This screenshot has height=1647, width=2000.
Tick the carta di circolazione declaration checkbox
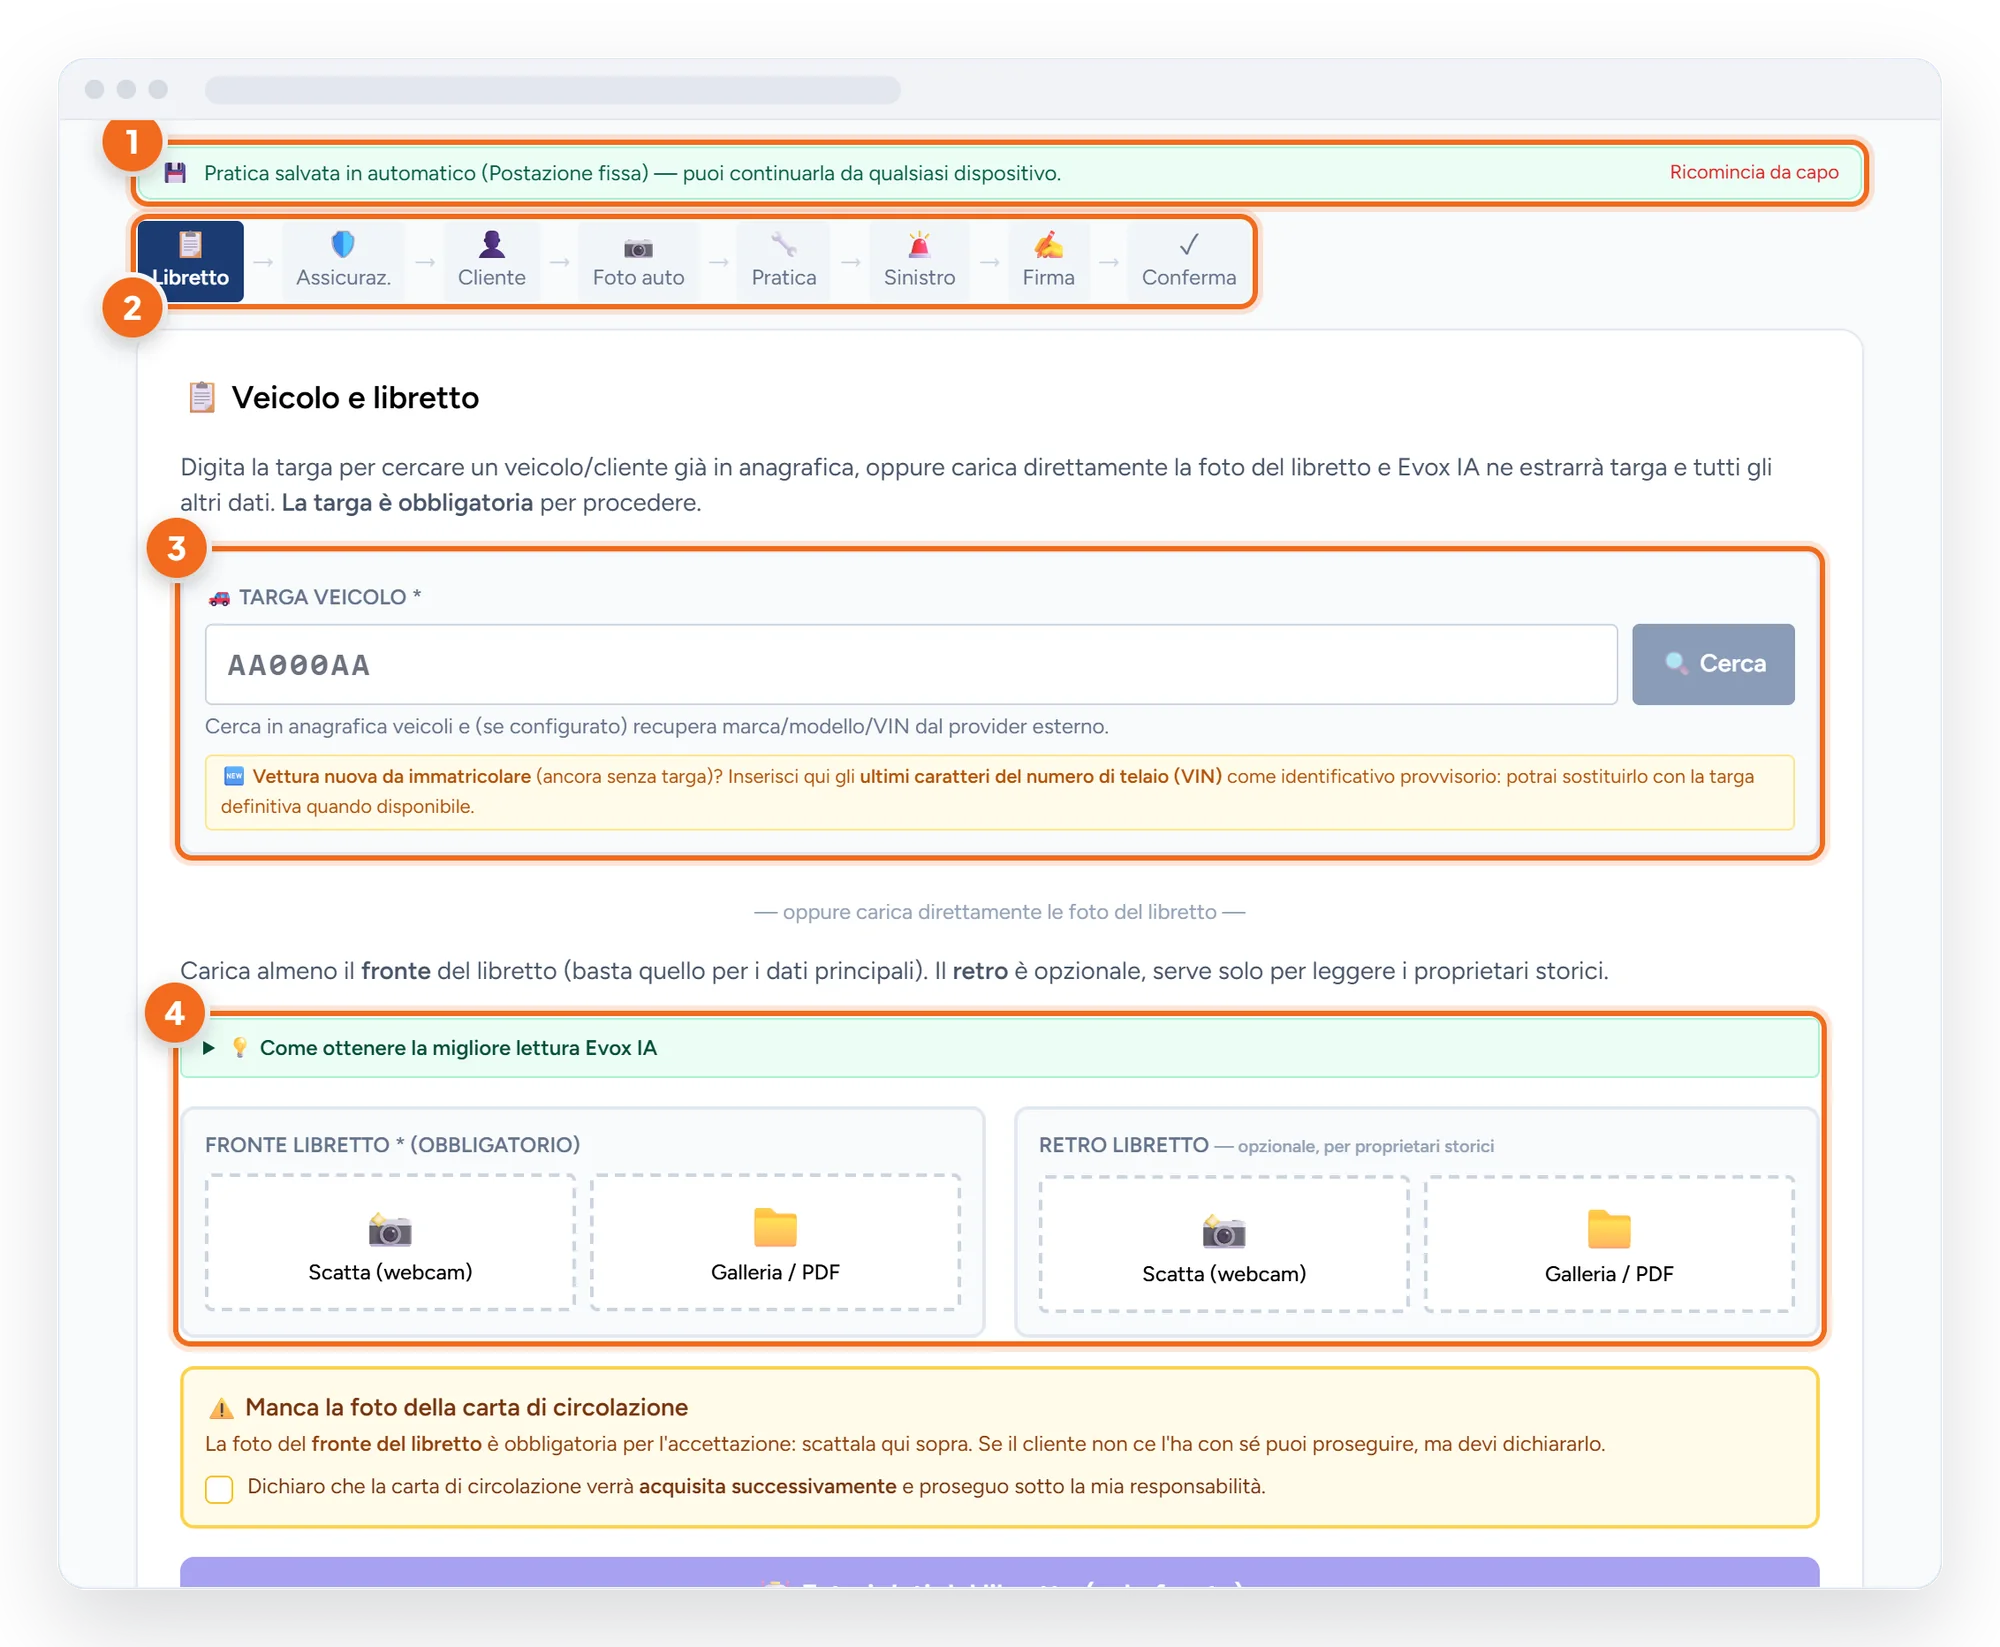click(219, 1488)
